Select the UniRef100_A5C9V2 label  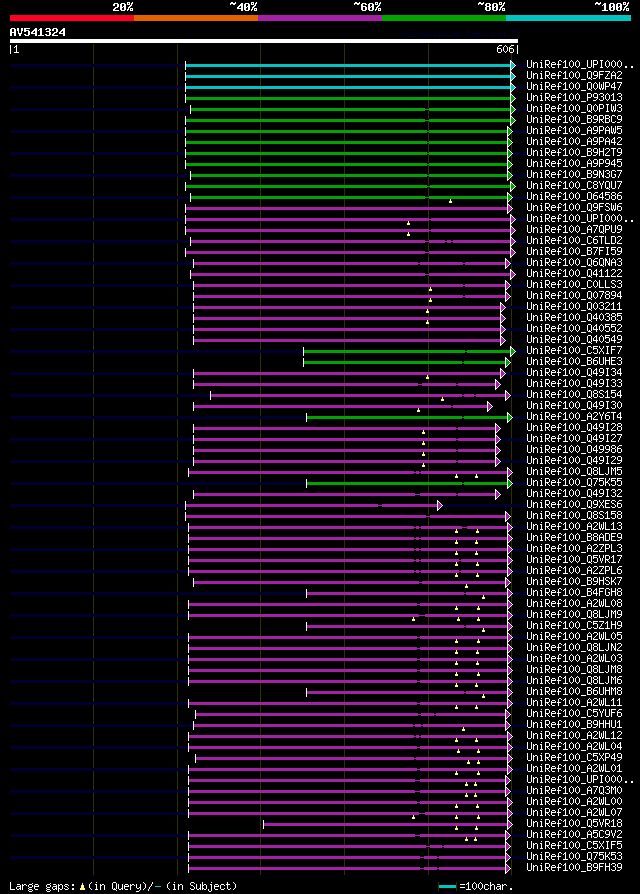pyautogui.click(x=574, y=834)
